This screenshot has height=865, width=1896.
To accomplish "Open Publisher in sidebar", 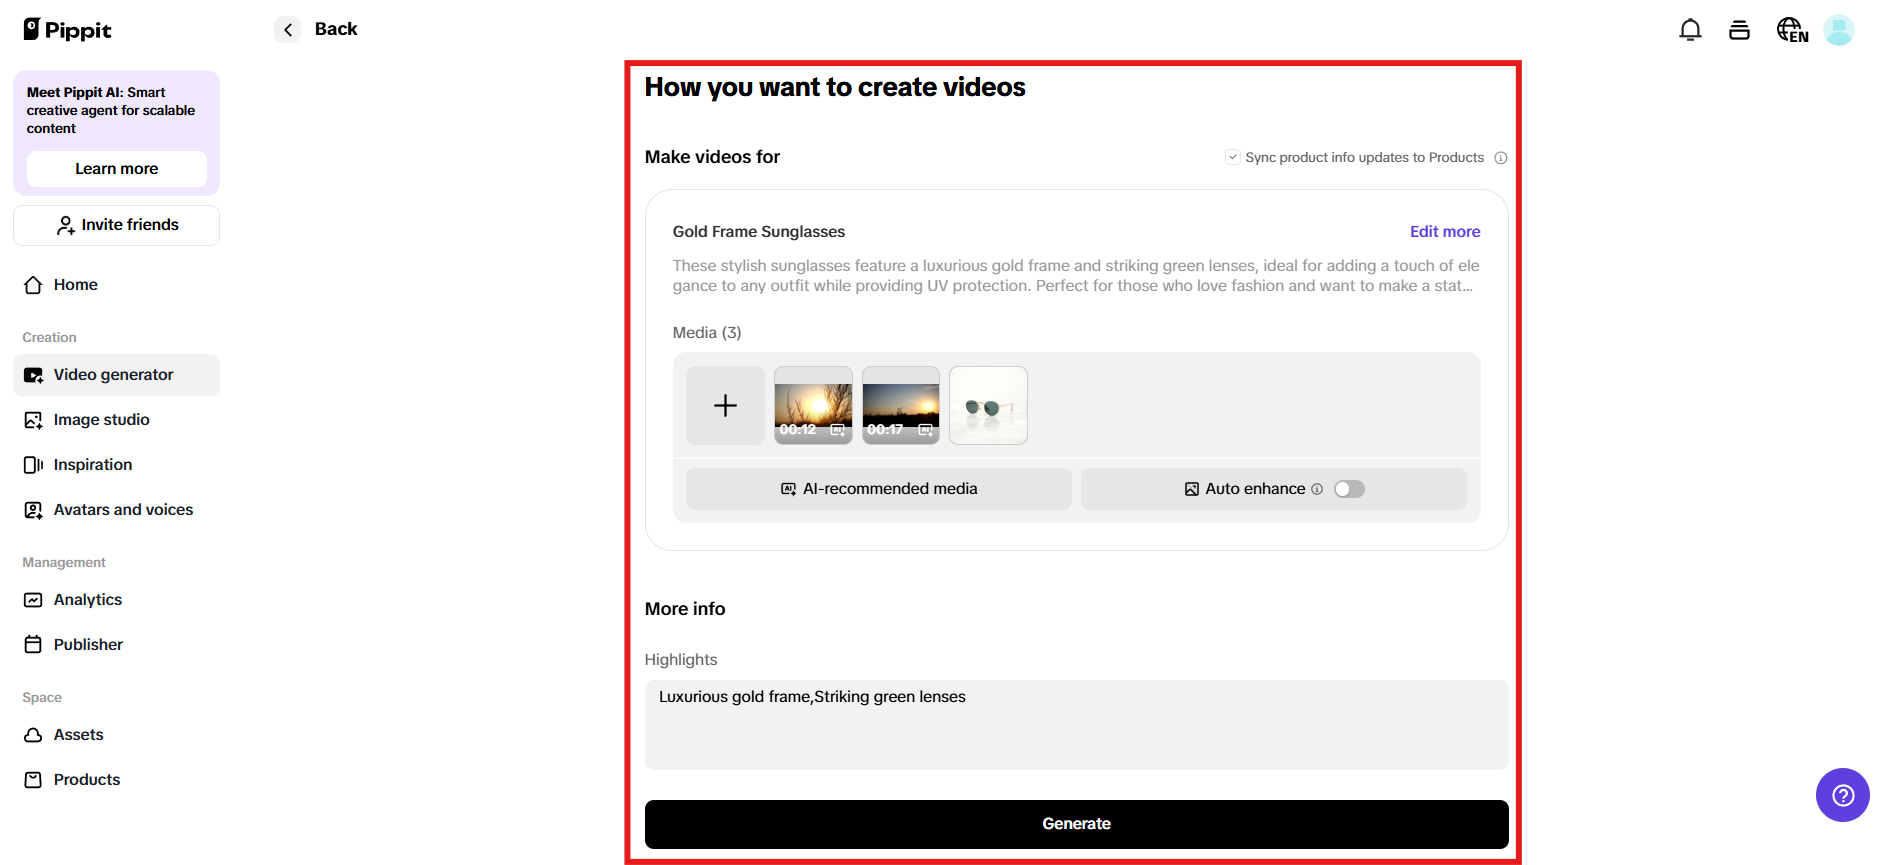I will [x=116, y=645].
